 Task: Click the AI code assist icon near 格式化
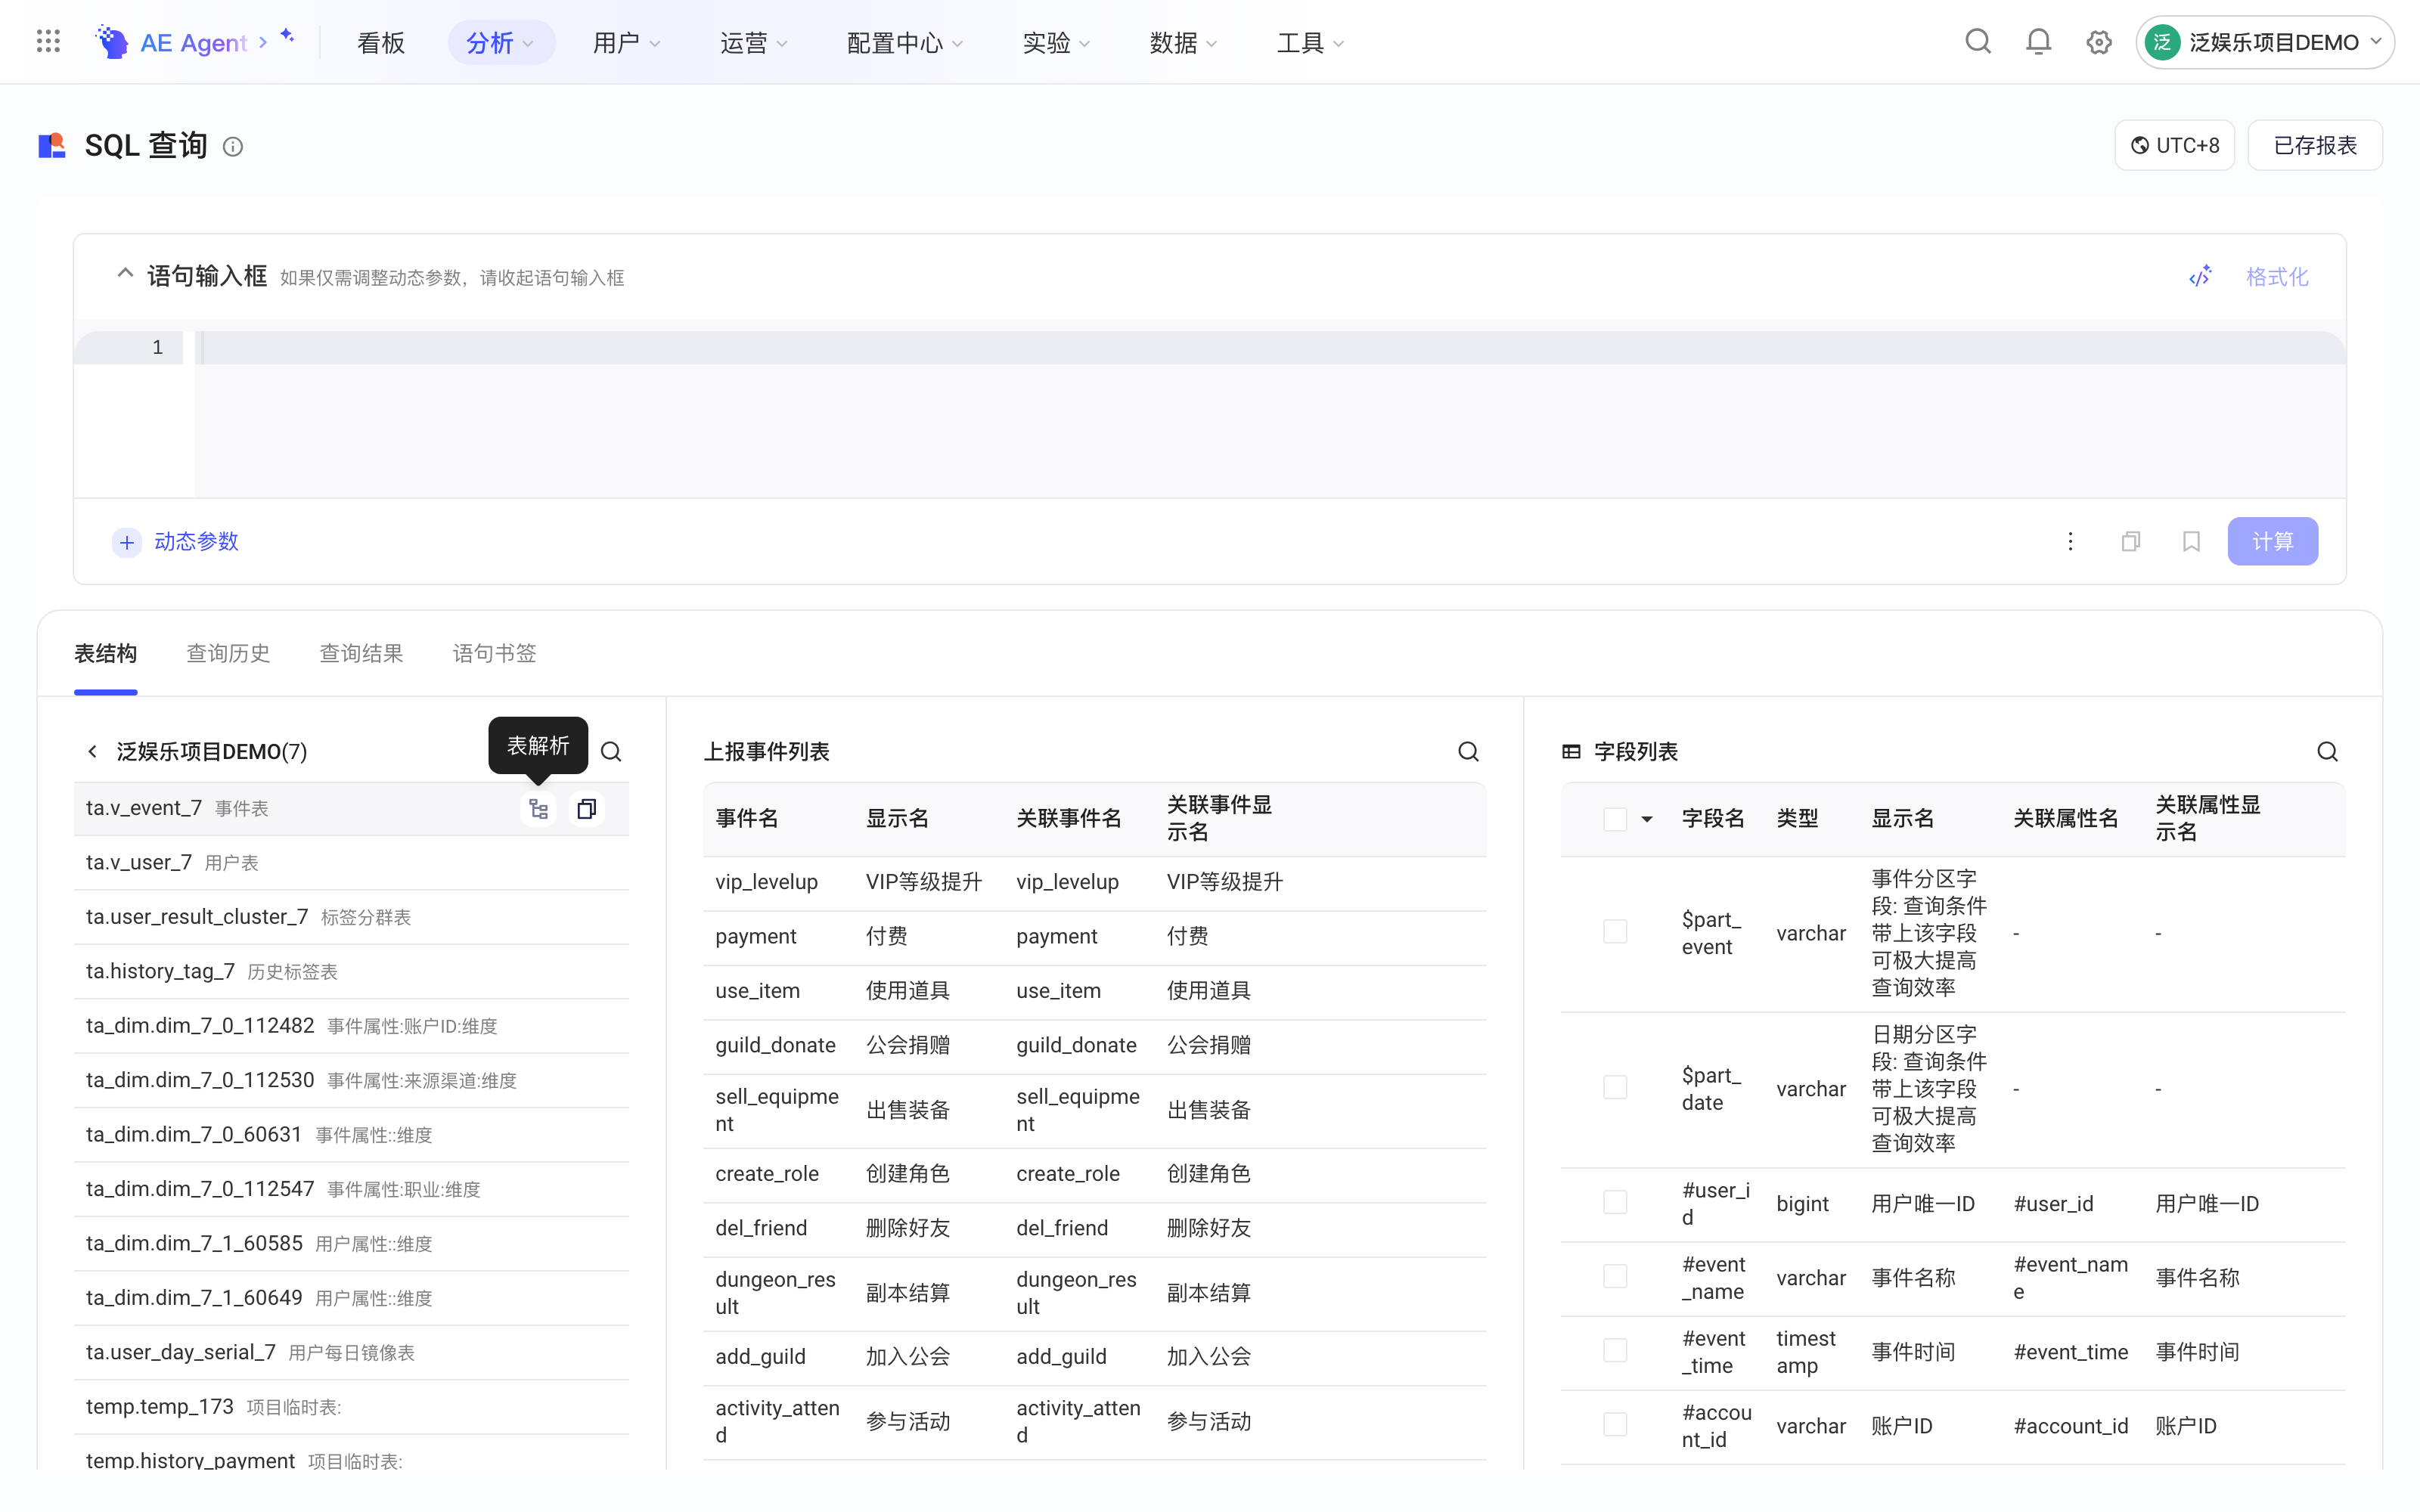(2200, 277)
